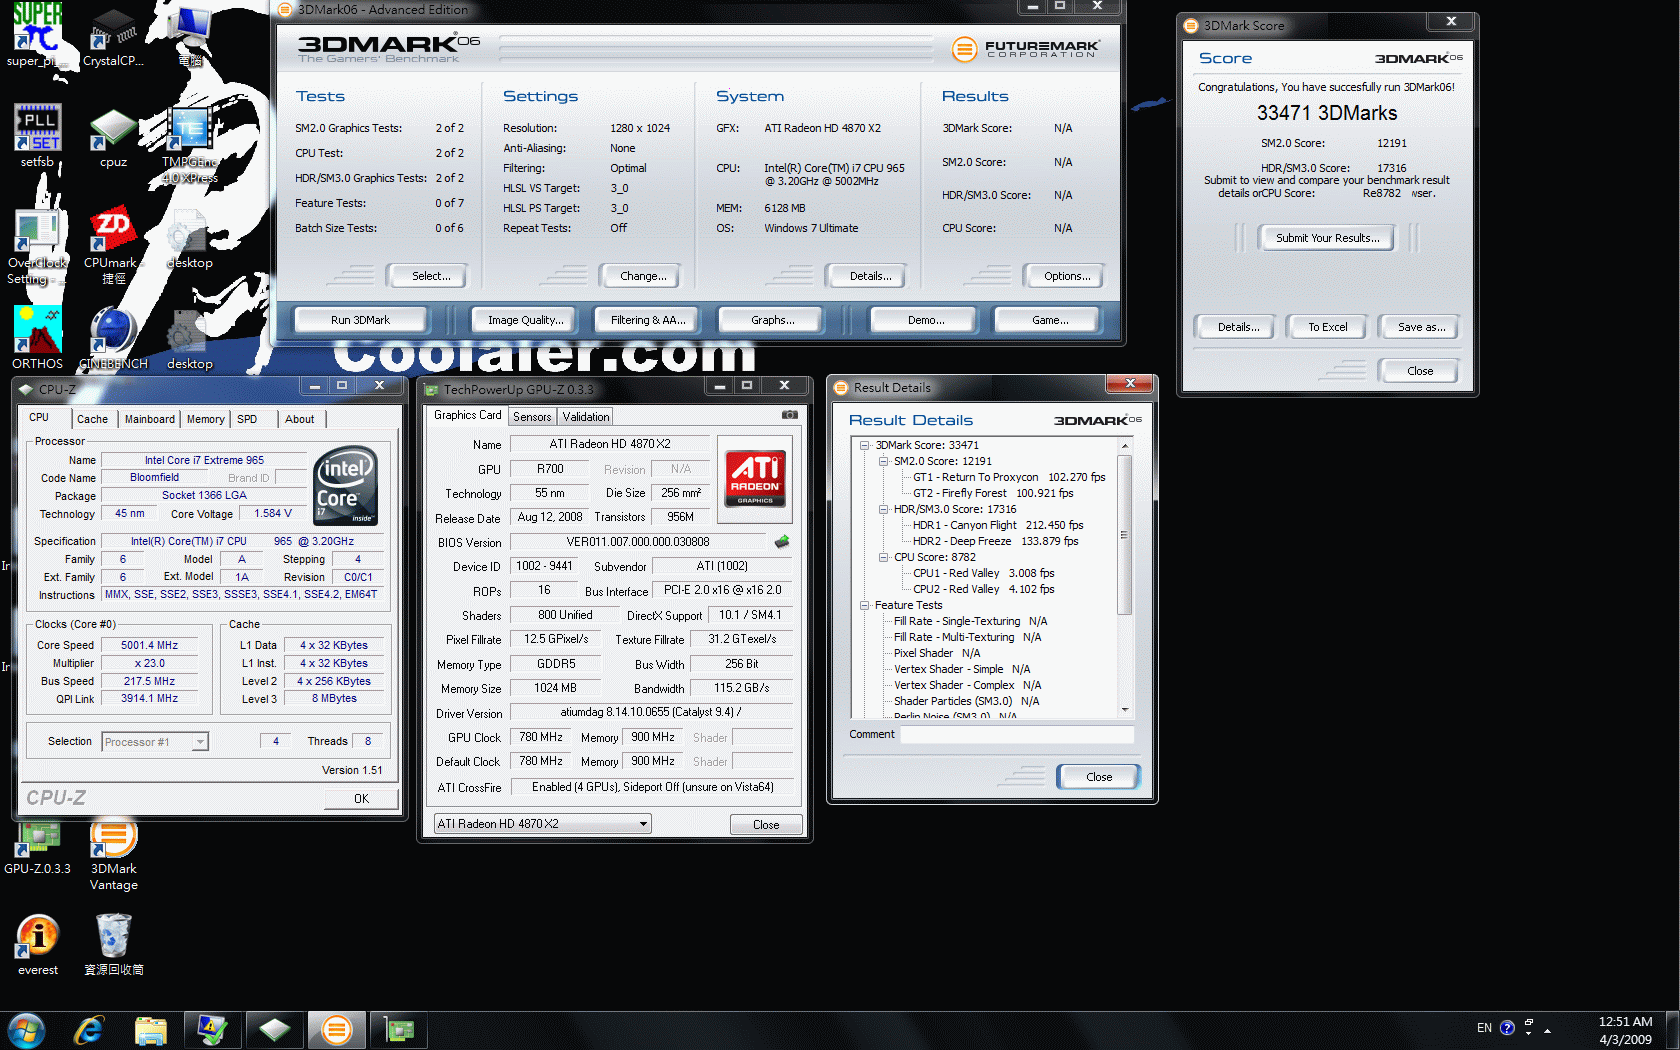Open the EN language bar indicator
This screenshot has width=1680, height=1050.
point(1484,1027)
